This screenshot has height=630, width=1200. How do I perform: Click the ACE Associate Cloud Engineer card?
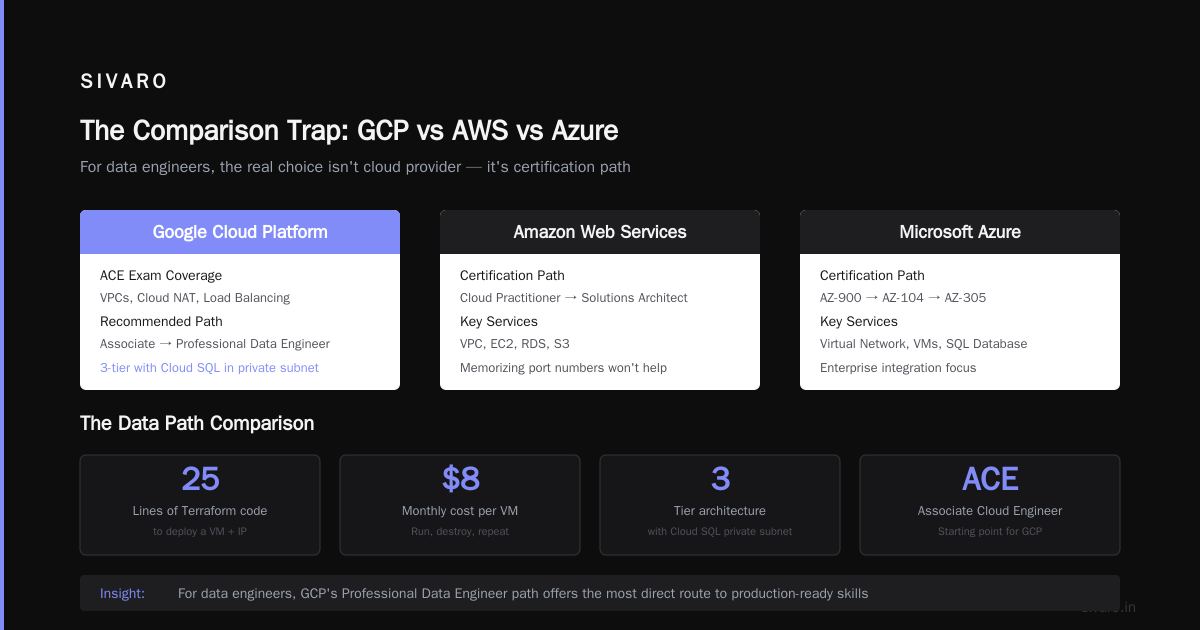(x=990, y=505)
